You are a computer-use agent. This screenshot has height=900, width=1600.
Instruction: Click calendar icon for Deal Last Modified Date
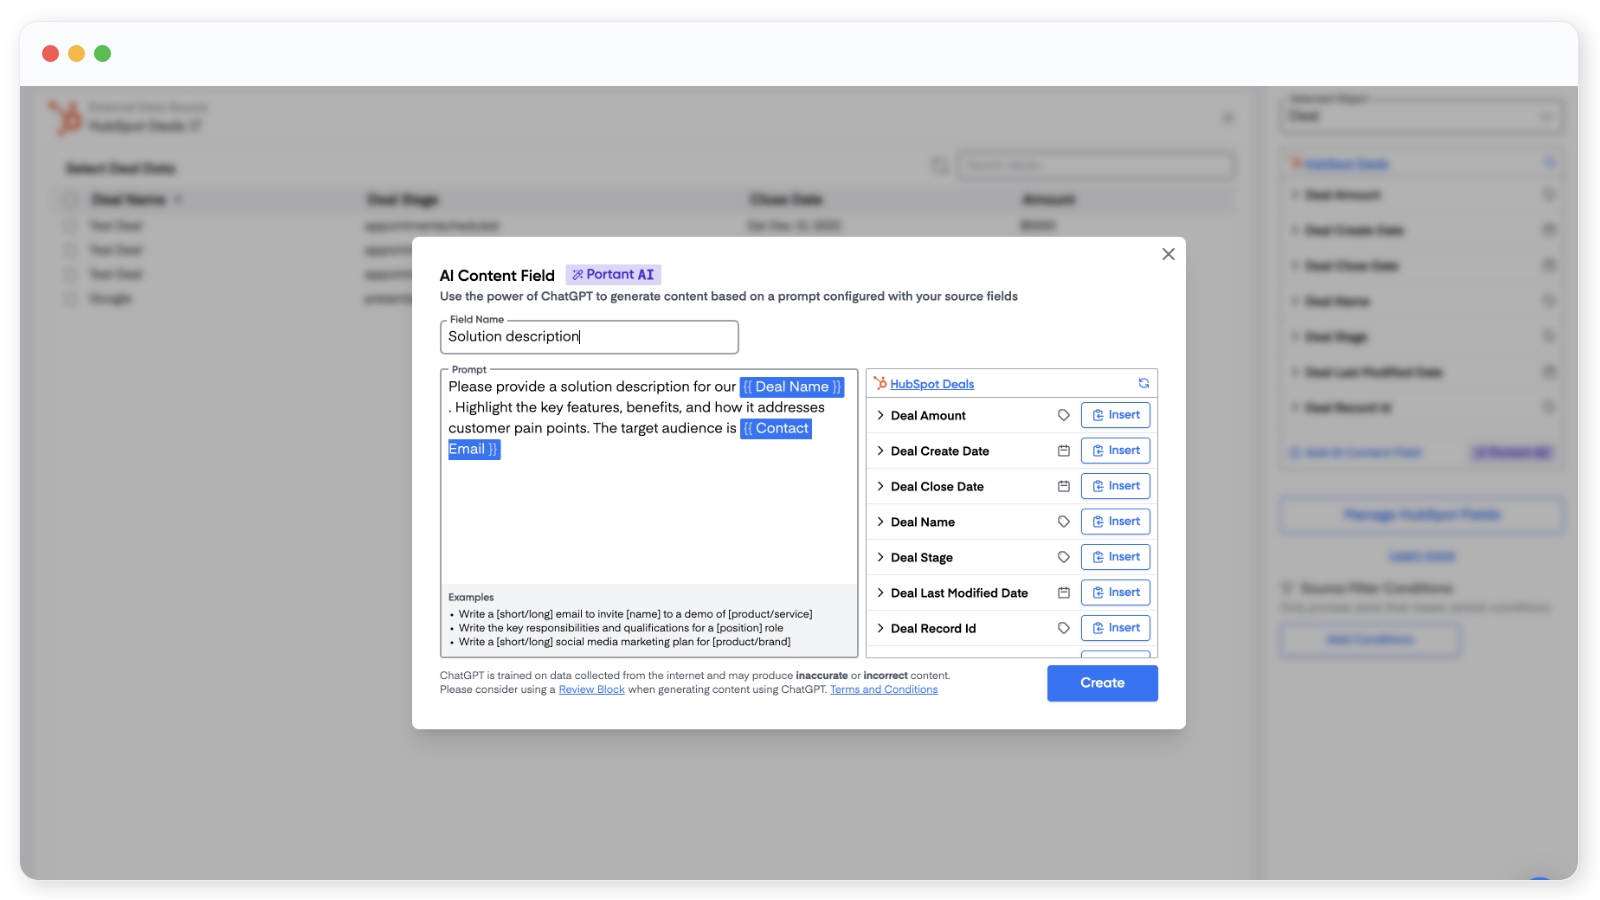pyautogui.click(x=1063, y=593)
